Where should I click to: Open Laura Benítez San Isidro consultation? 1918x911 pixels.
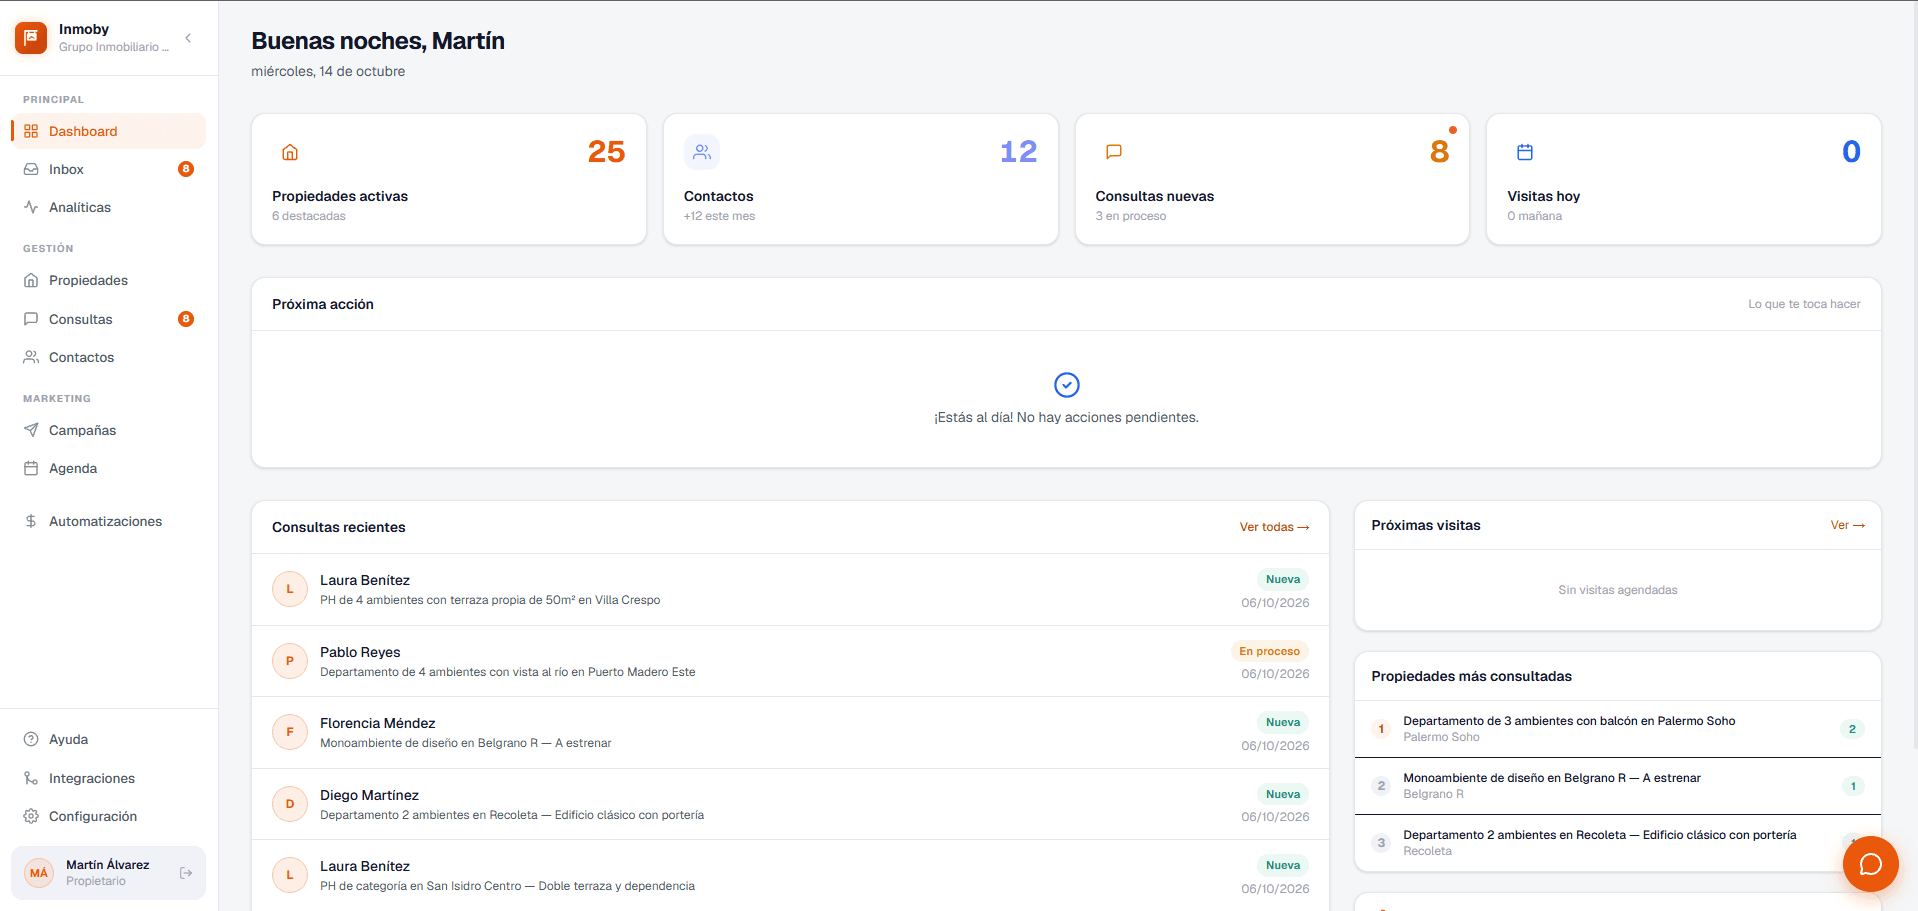point(790,875)
